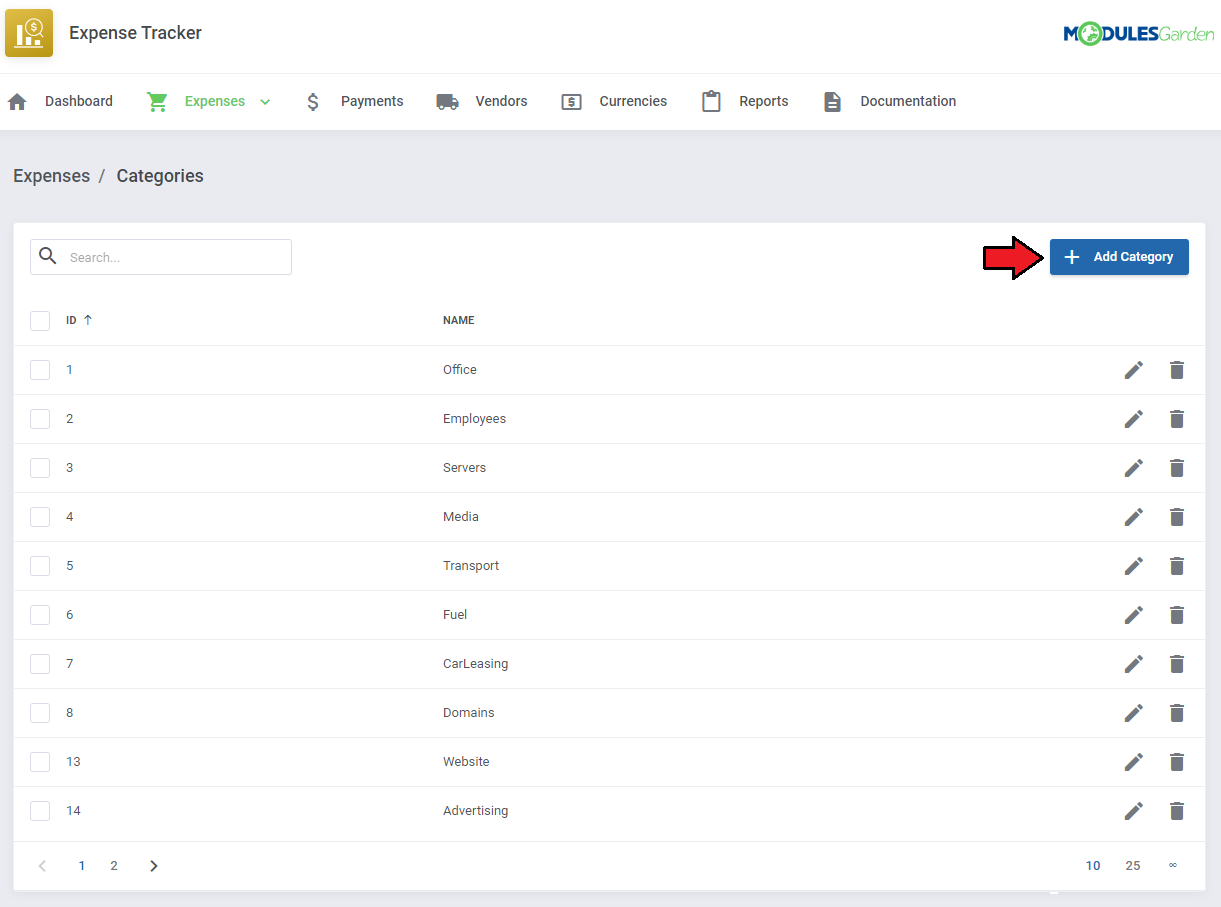This screenshot has width=1221, height=907.
Task: Click the Reports clipboard icon
Action: coord(711,101)
